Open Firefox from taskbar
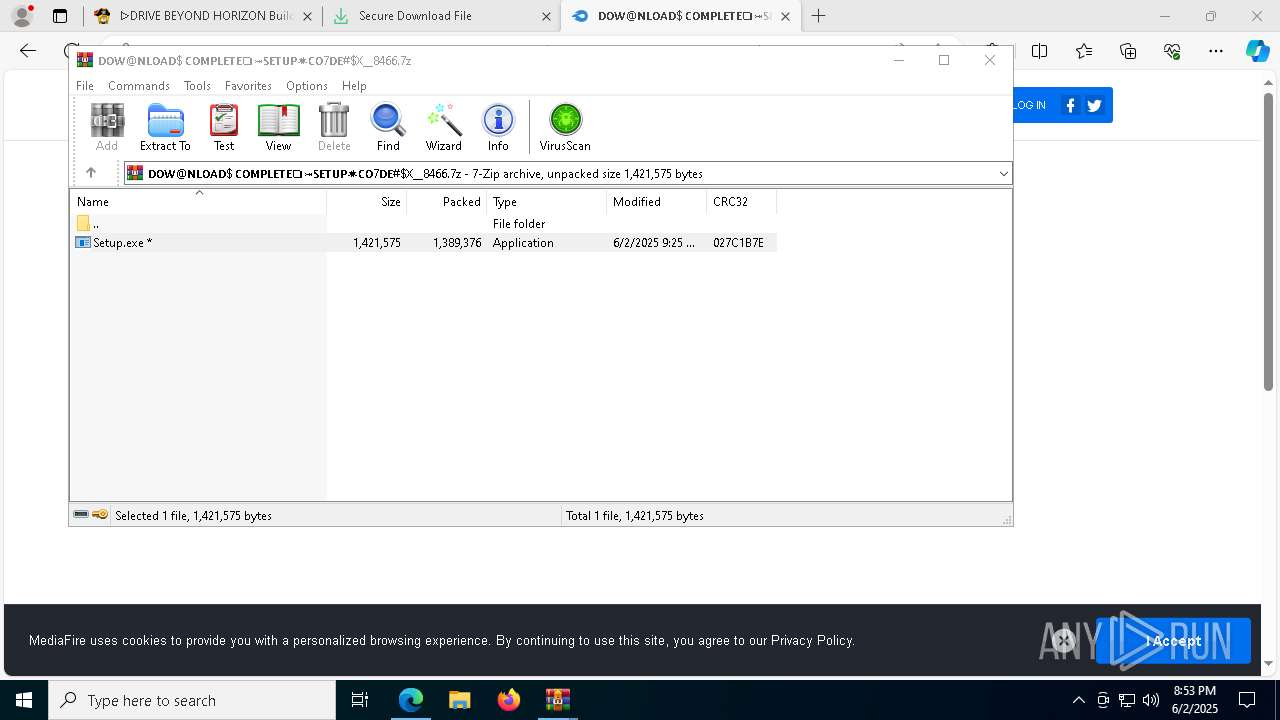The image size is (1280, 720). [509, 700]
